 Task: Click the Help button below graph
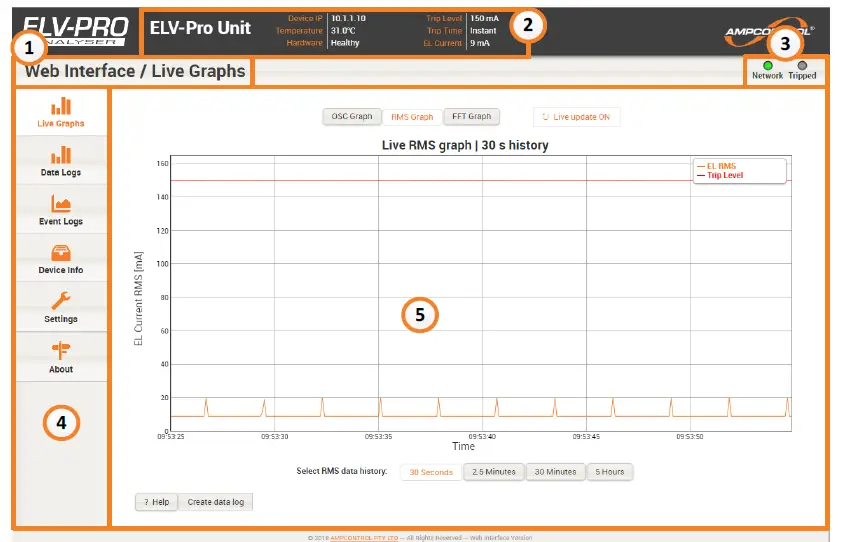coord(157,502)
